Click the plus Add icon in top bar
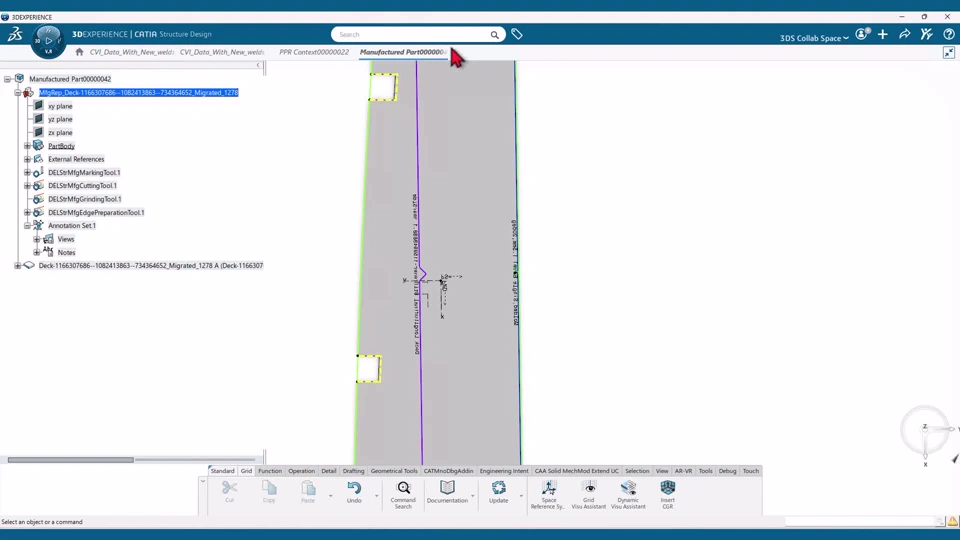The image size is (960, 540). 883,34
